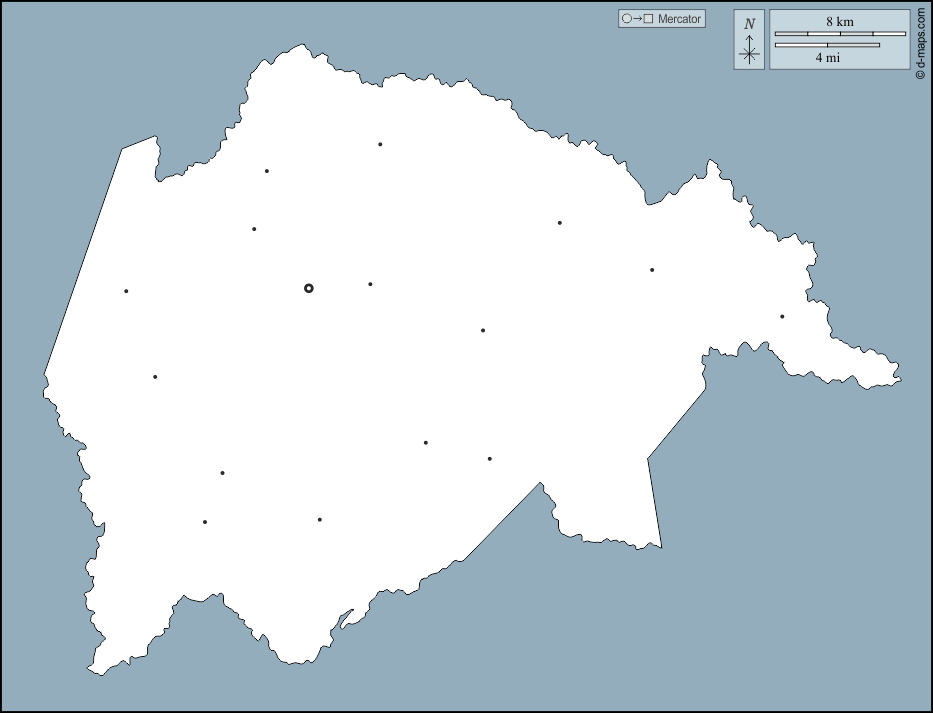Select the circle-to-square projection icon

(x=637, y=19)
